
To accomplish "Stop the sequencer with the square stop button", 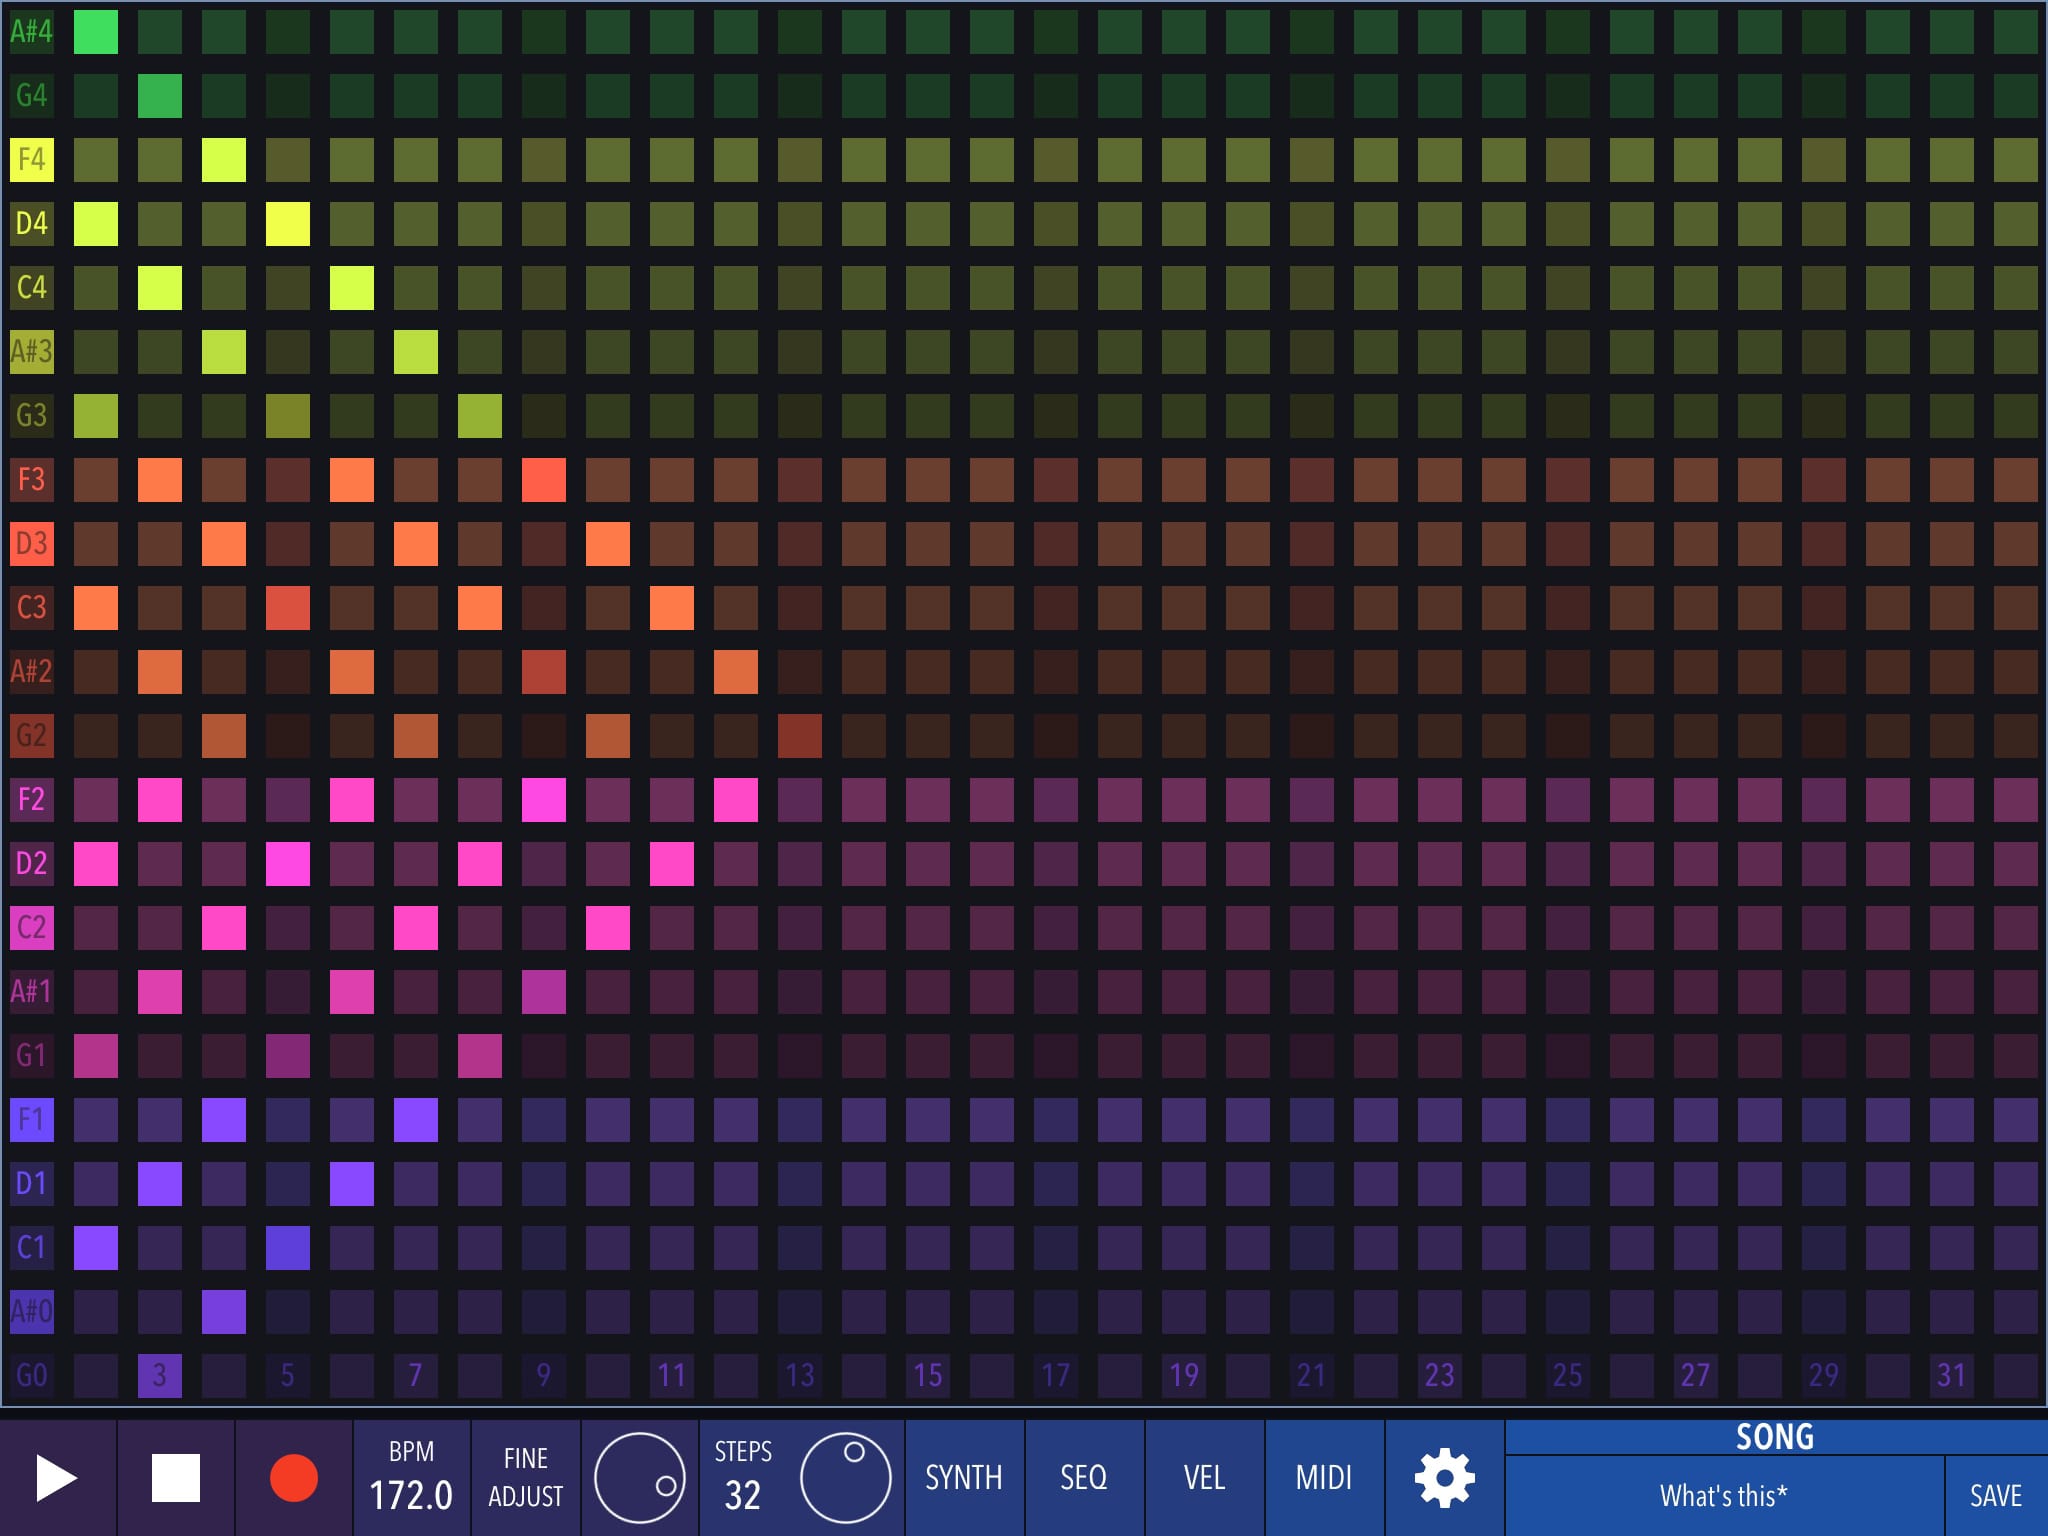I will click(176, 1478).
